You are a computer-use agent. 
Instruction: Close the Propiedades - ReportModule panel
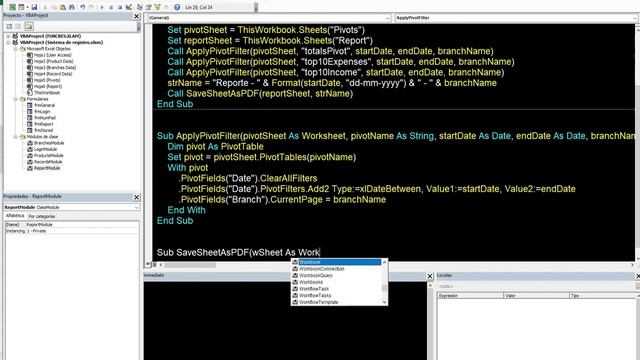pyautogui.click(x=137, y=197)
